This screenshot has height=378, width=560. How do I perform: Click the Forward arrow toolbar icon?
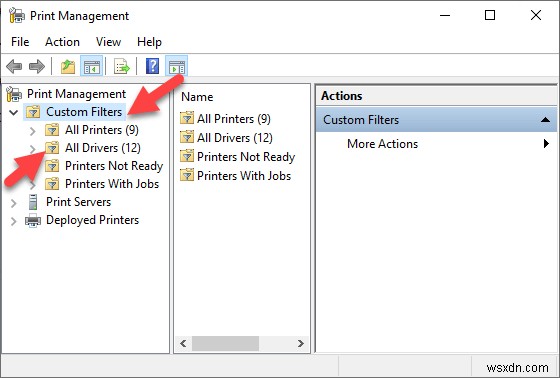click(37, 66)
